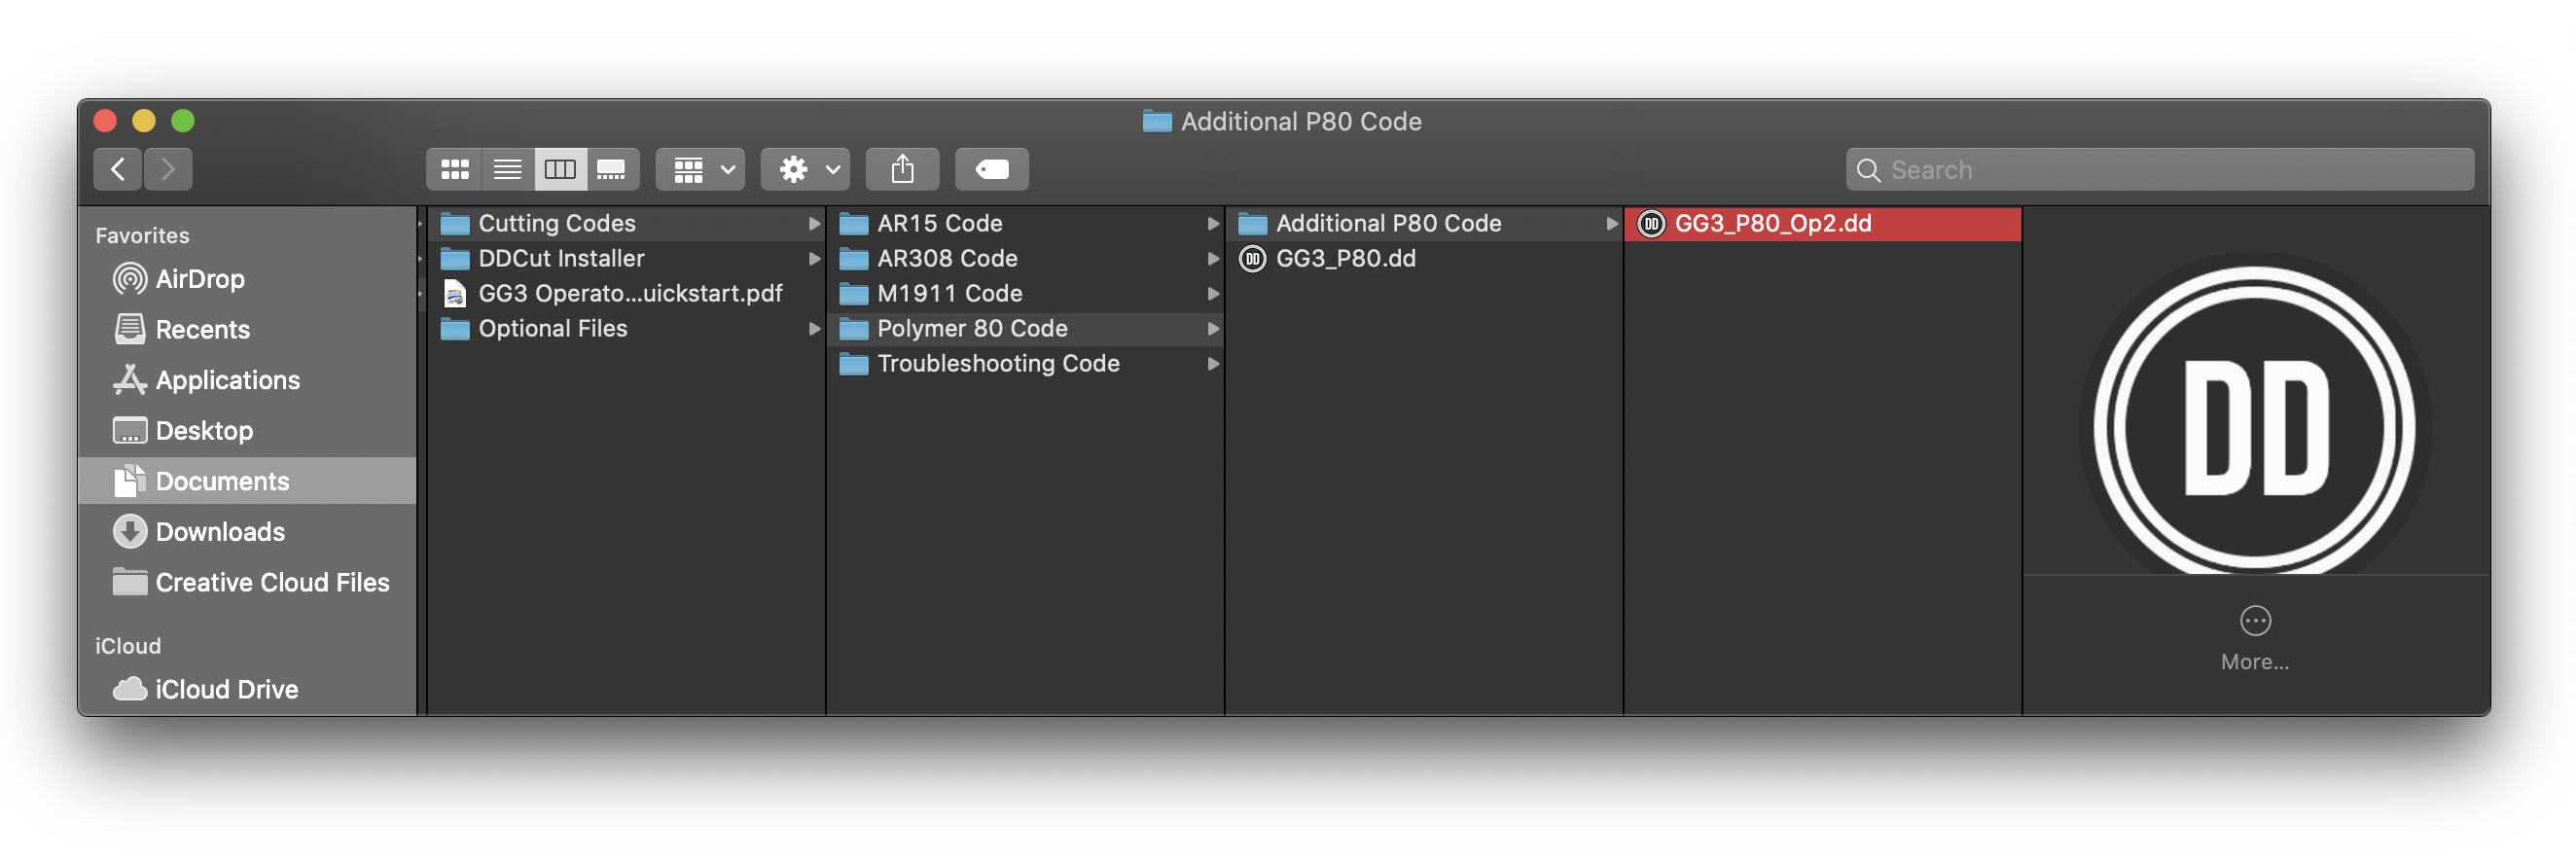Open Downloads from the sidebar
Viewport: 2576px width, 858px height.
click(x=220, y=532)
